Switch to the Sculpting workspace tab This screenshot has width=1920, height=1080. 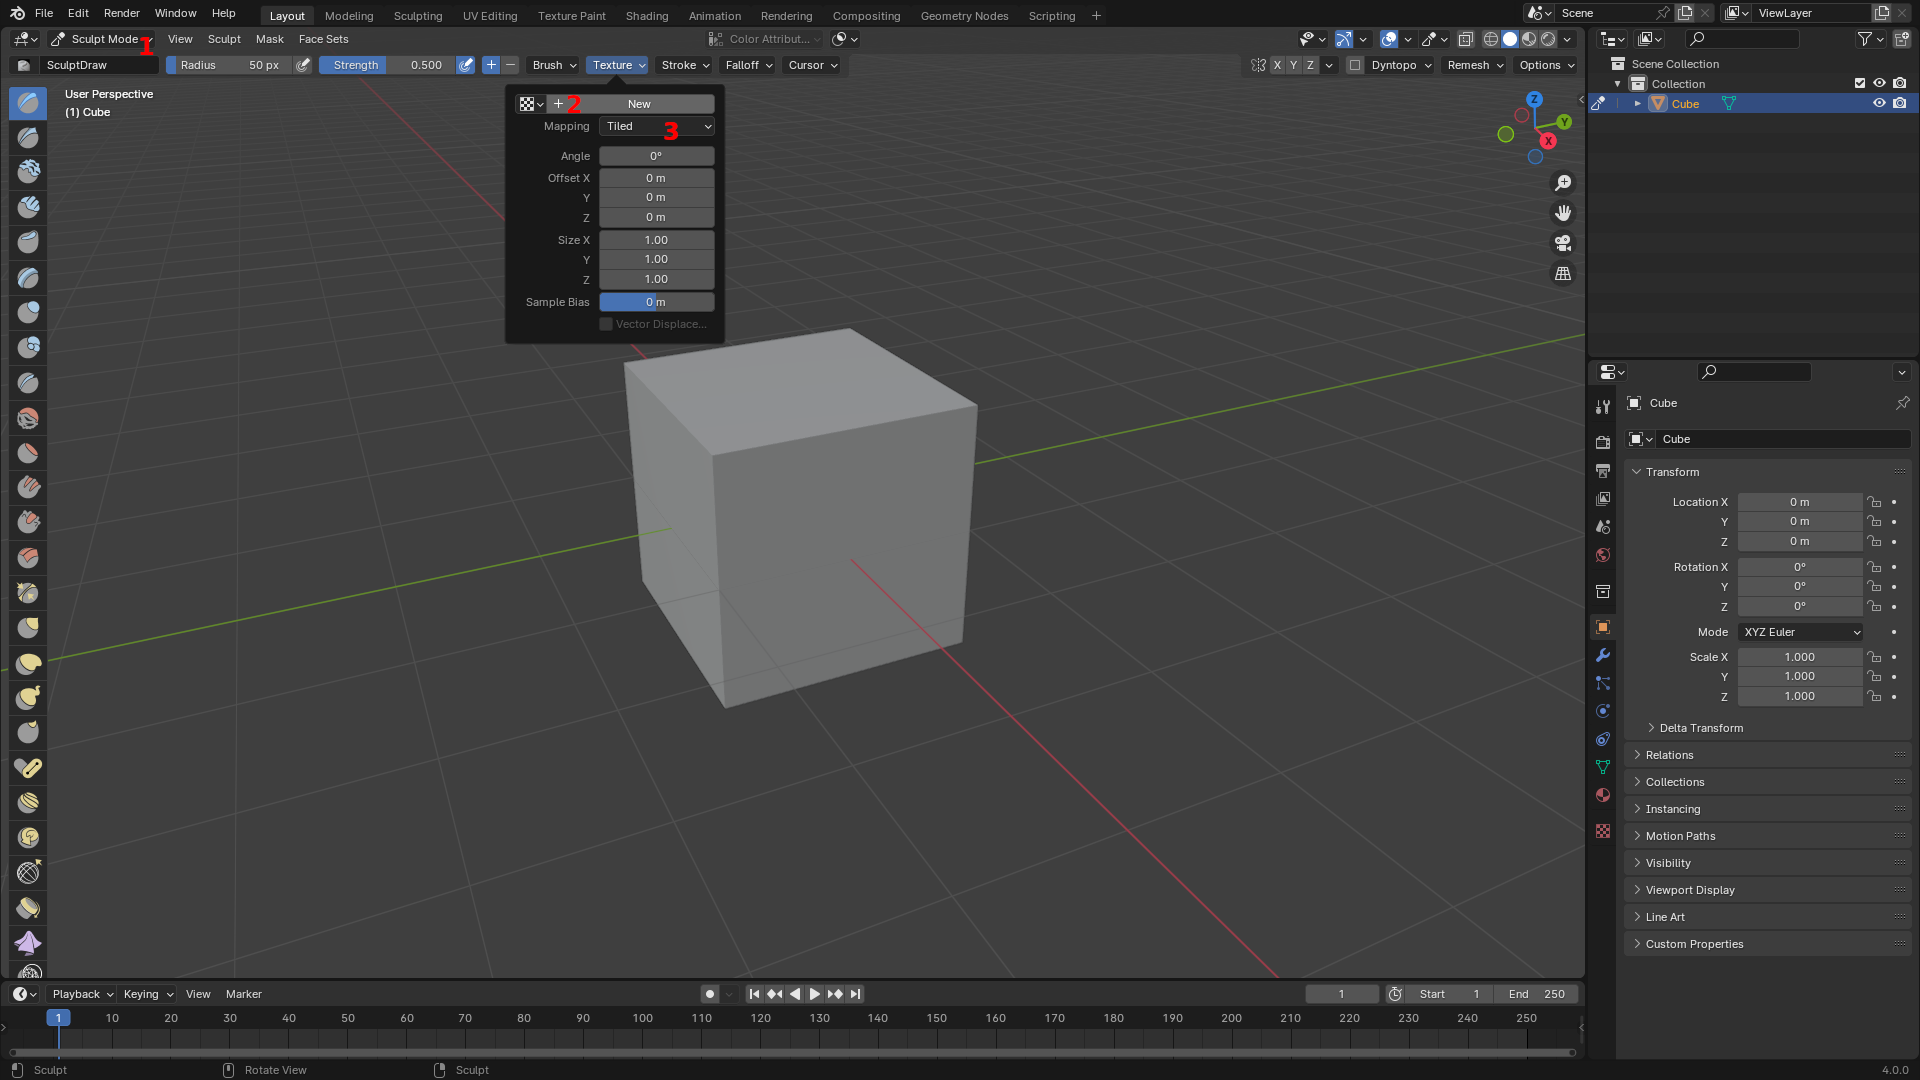click(418, 16)
